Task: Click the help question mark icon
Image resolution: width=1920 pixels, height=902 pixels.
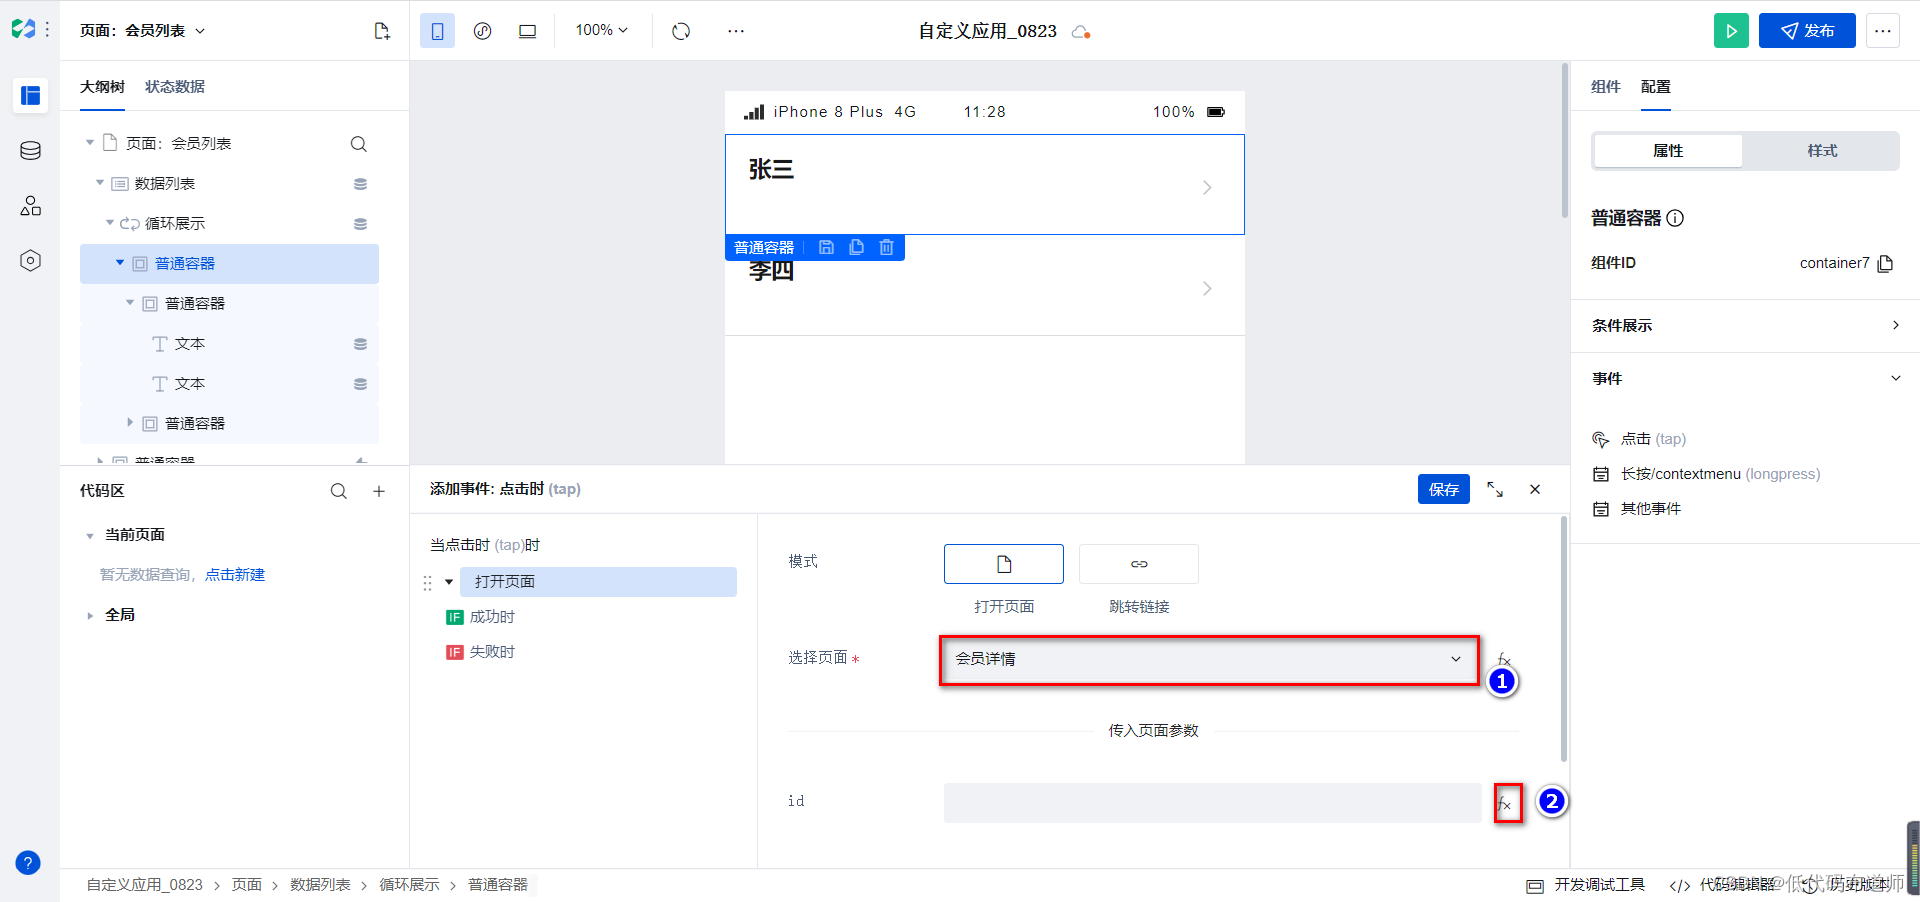Action: click(x=28, y=862)
